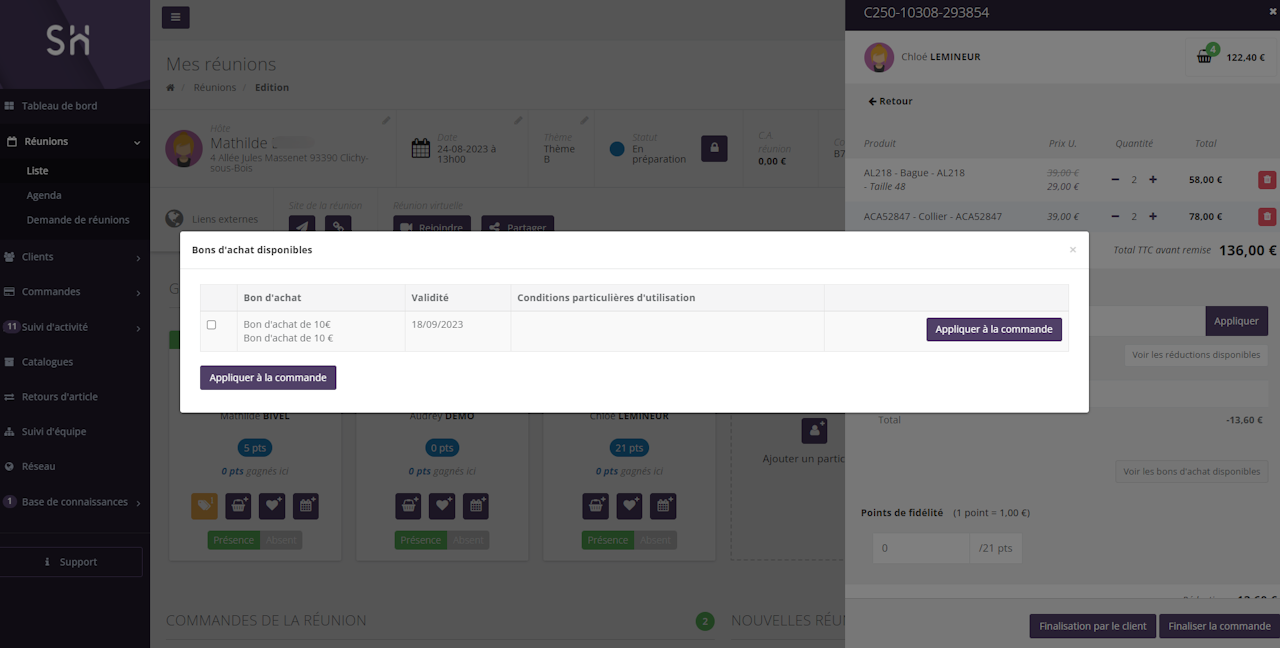The height and width of the screenshot is (648, 1280).
Task: Mark Audrey DEMO as Absent
Action: pos(468,540)
